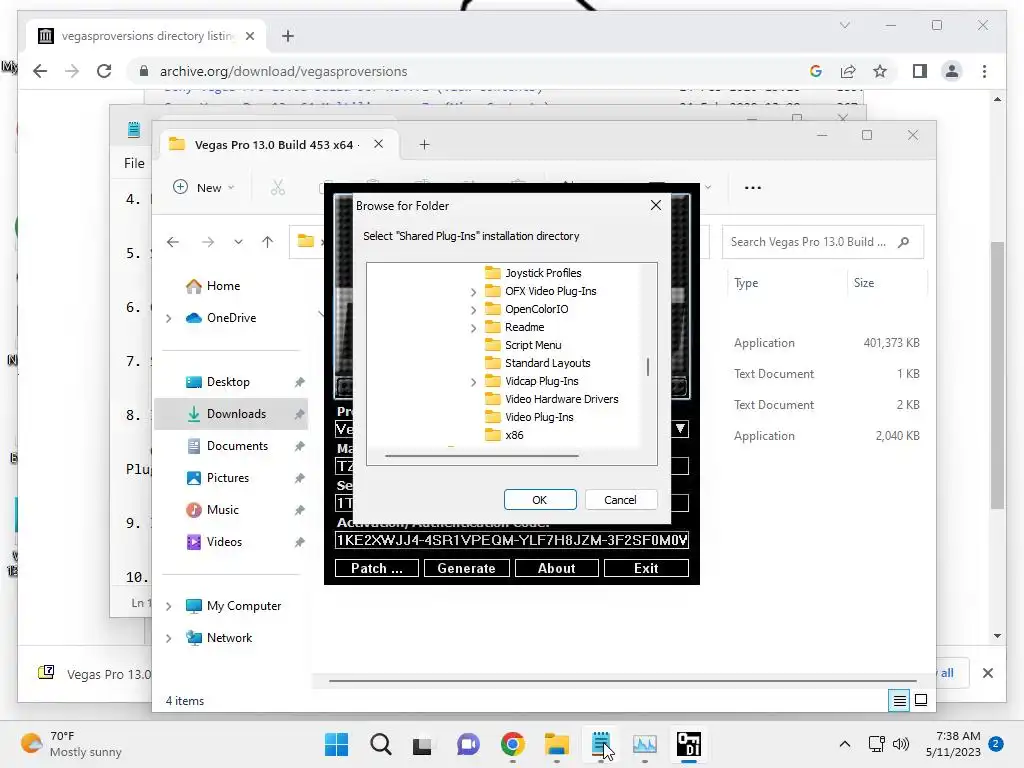Select the Video Plug-Ins folder
Viewport: 1024px width, 768px height.
539,417
